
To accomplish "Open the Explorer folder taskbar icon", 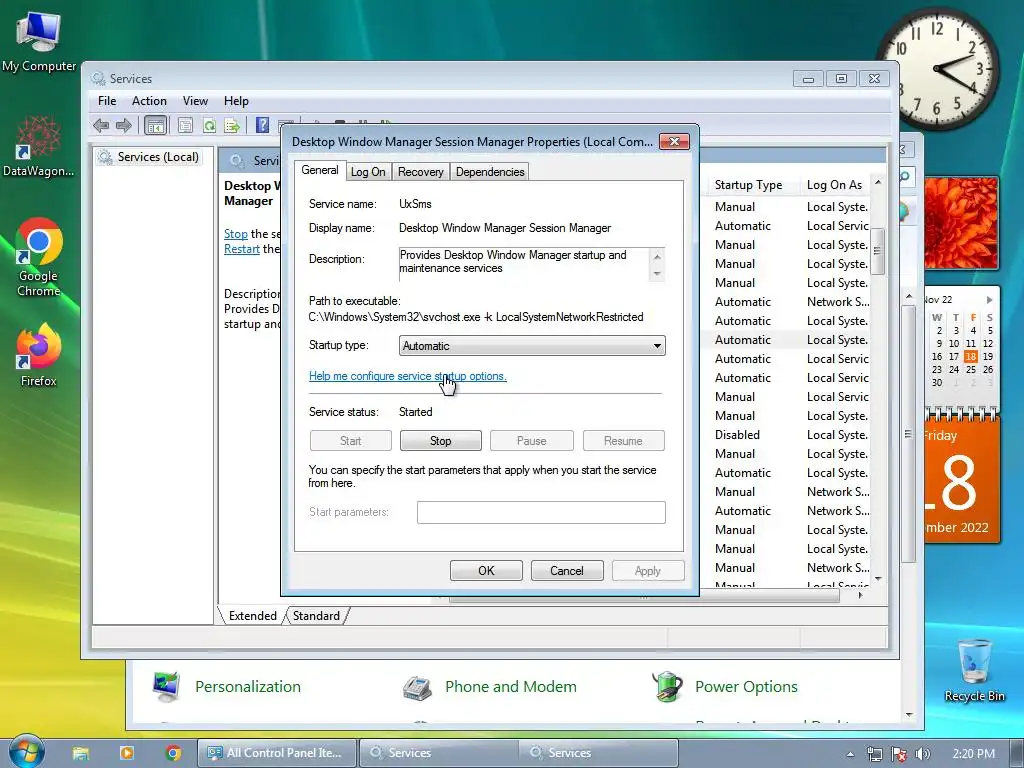I will [80, 753].
